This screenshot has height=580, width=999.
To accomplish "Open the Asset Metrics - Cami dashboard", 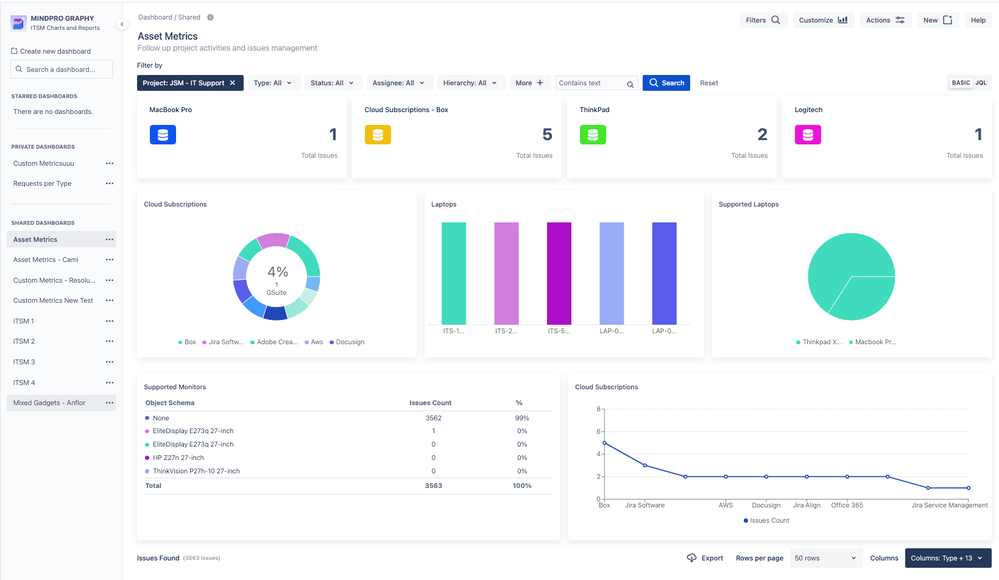I will [45, 259].
